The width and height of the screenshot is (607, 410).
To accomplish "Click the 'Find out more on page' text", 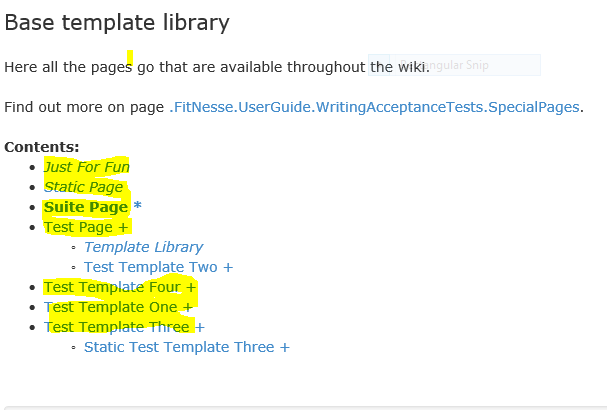I will 84,106.
